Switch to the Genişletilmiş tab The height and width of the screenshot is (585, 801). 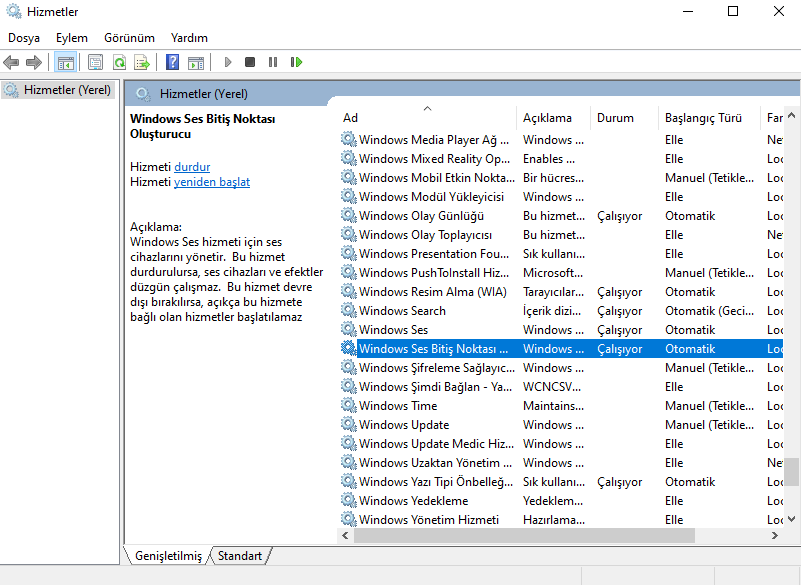(168, 556)
